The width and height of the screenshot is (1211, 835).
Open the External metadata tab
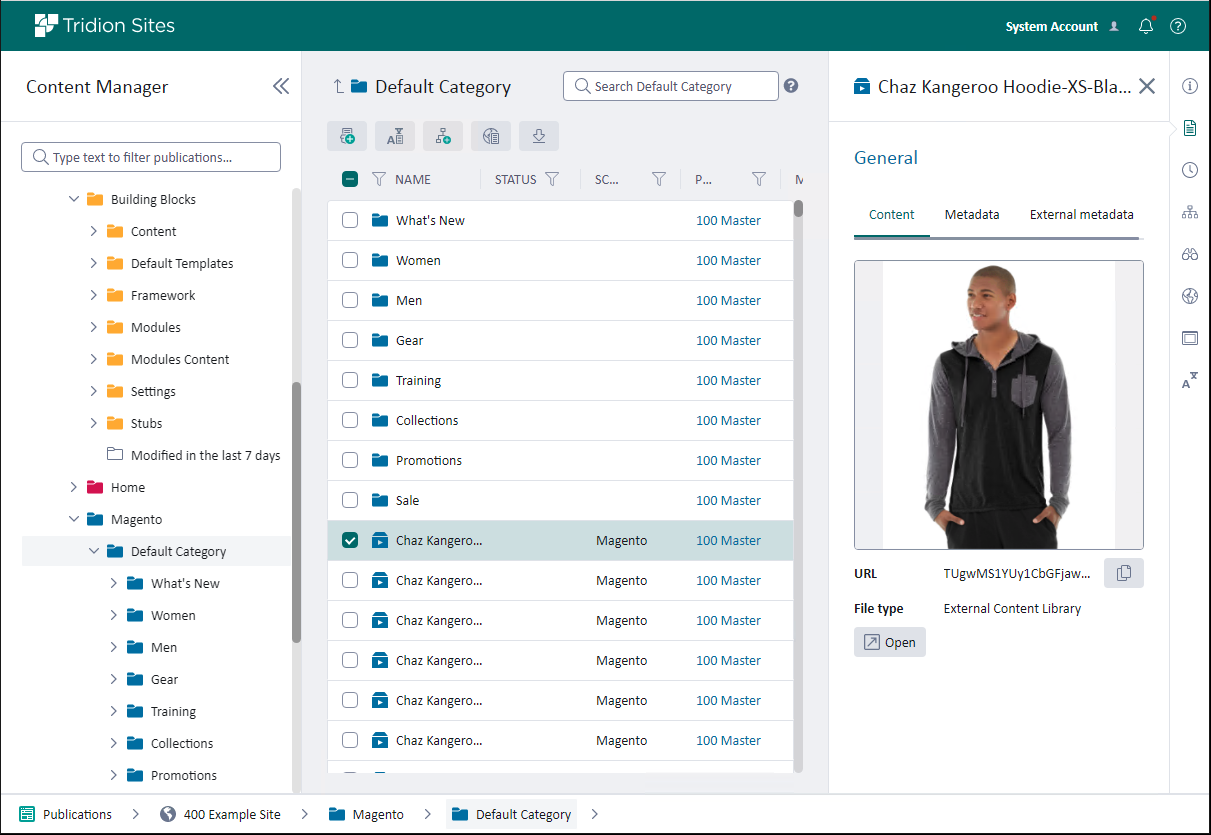coord(1081,215)
